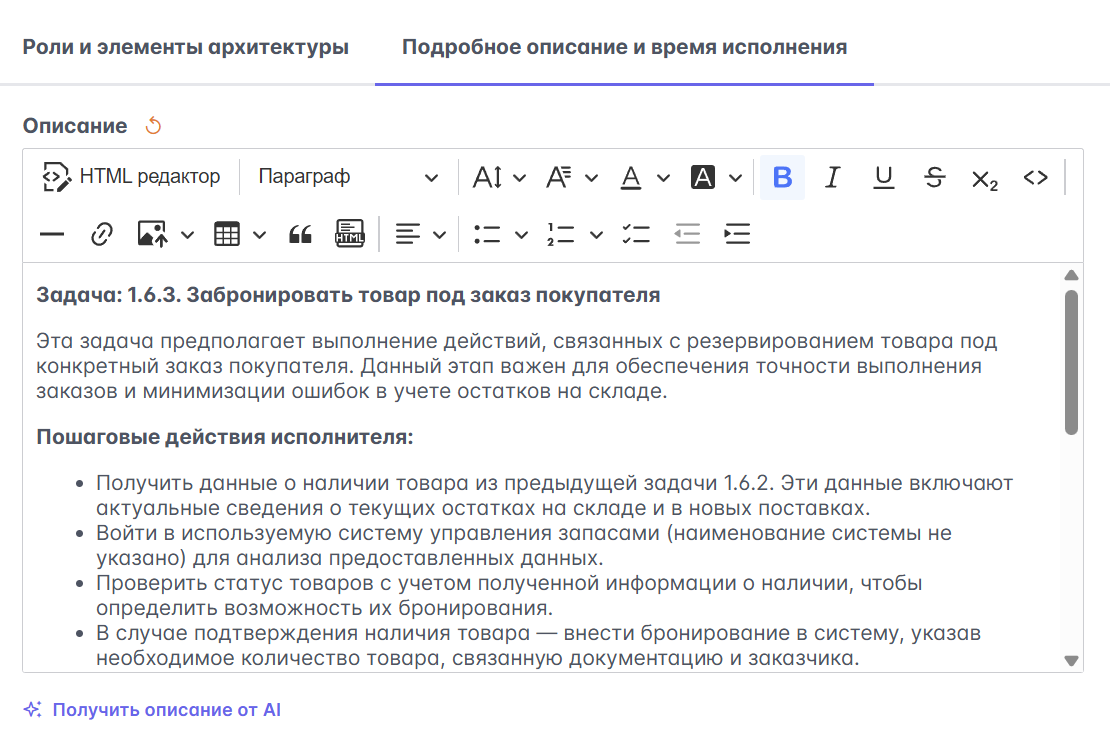1112x751 pixels.
Task: Click the font family icon
Action: (x=559, y=177)
